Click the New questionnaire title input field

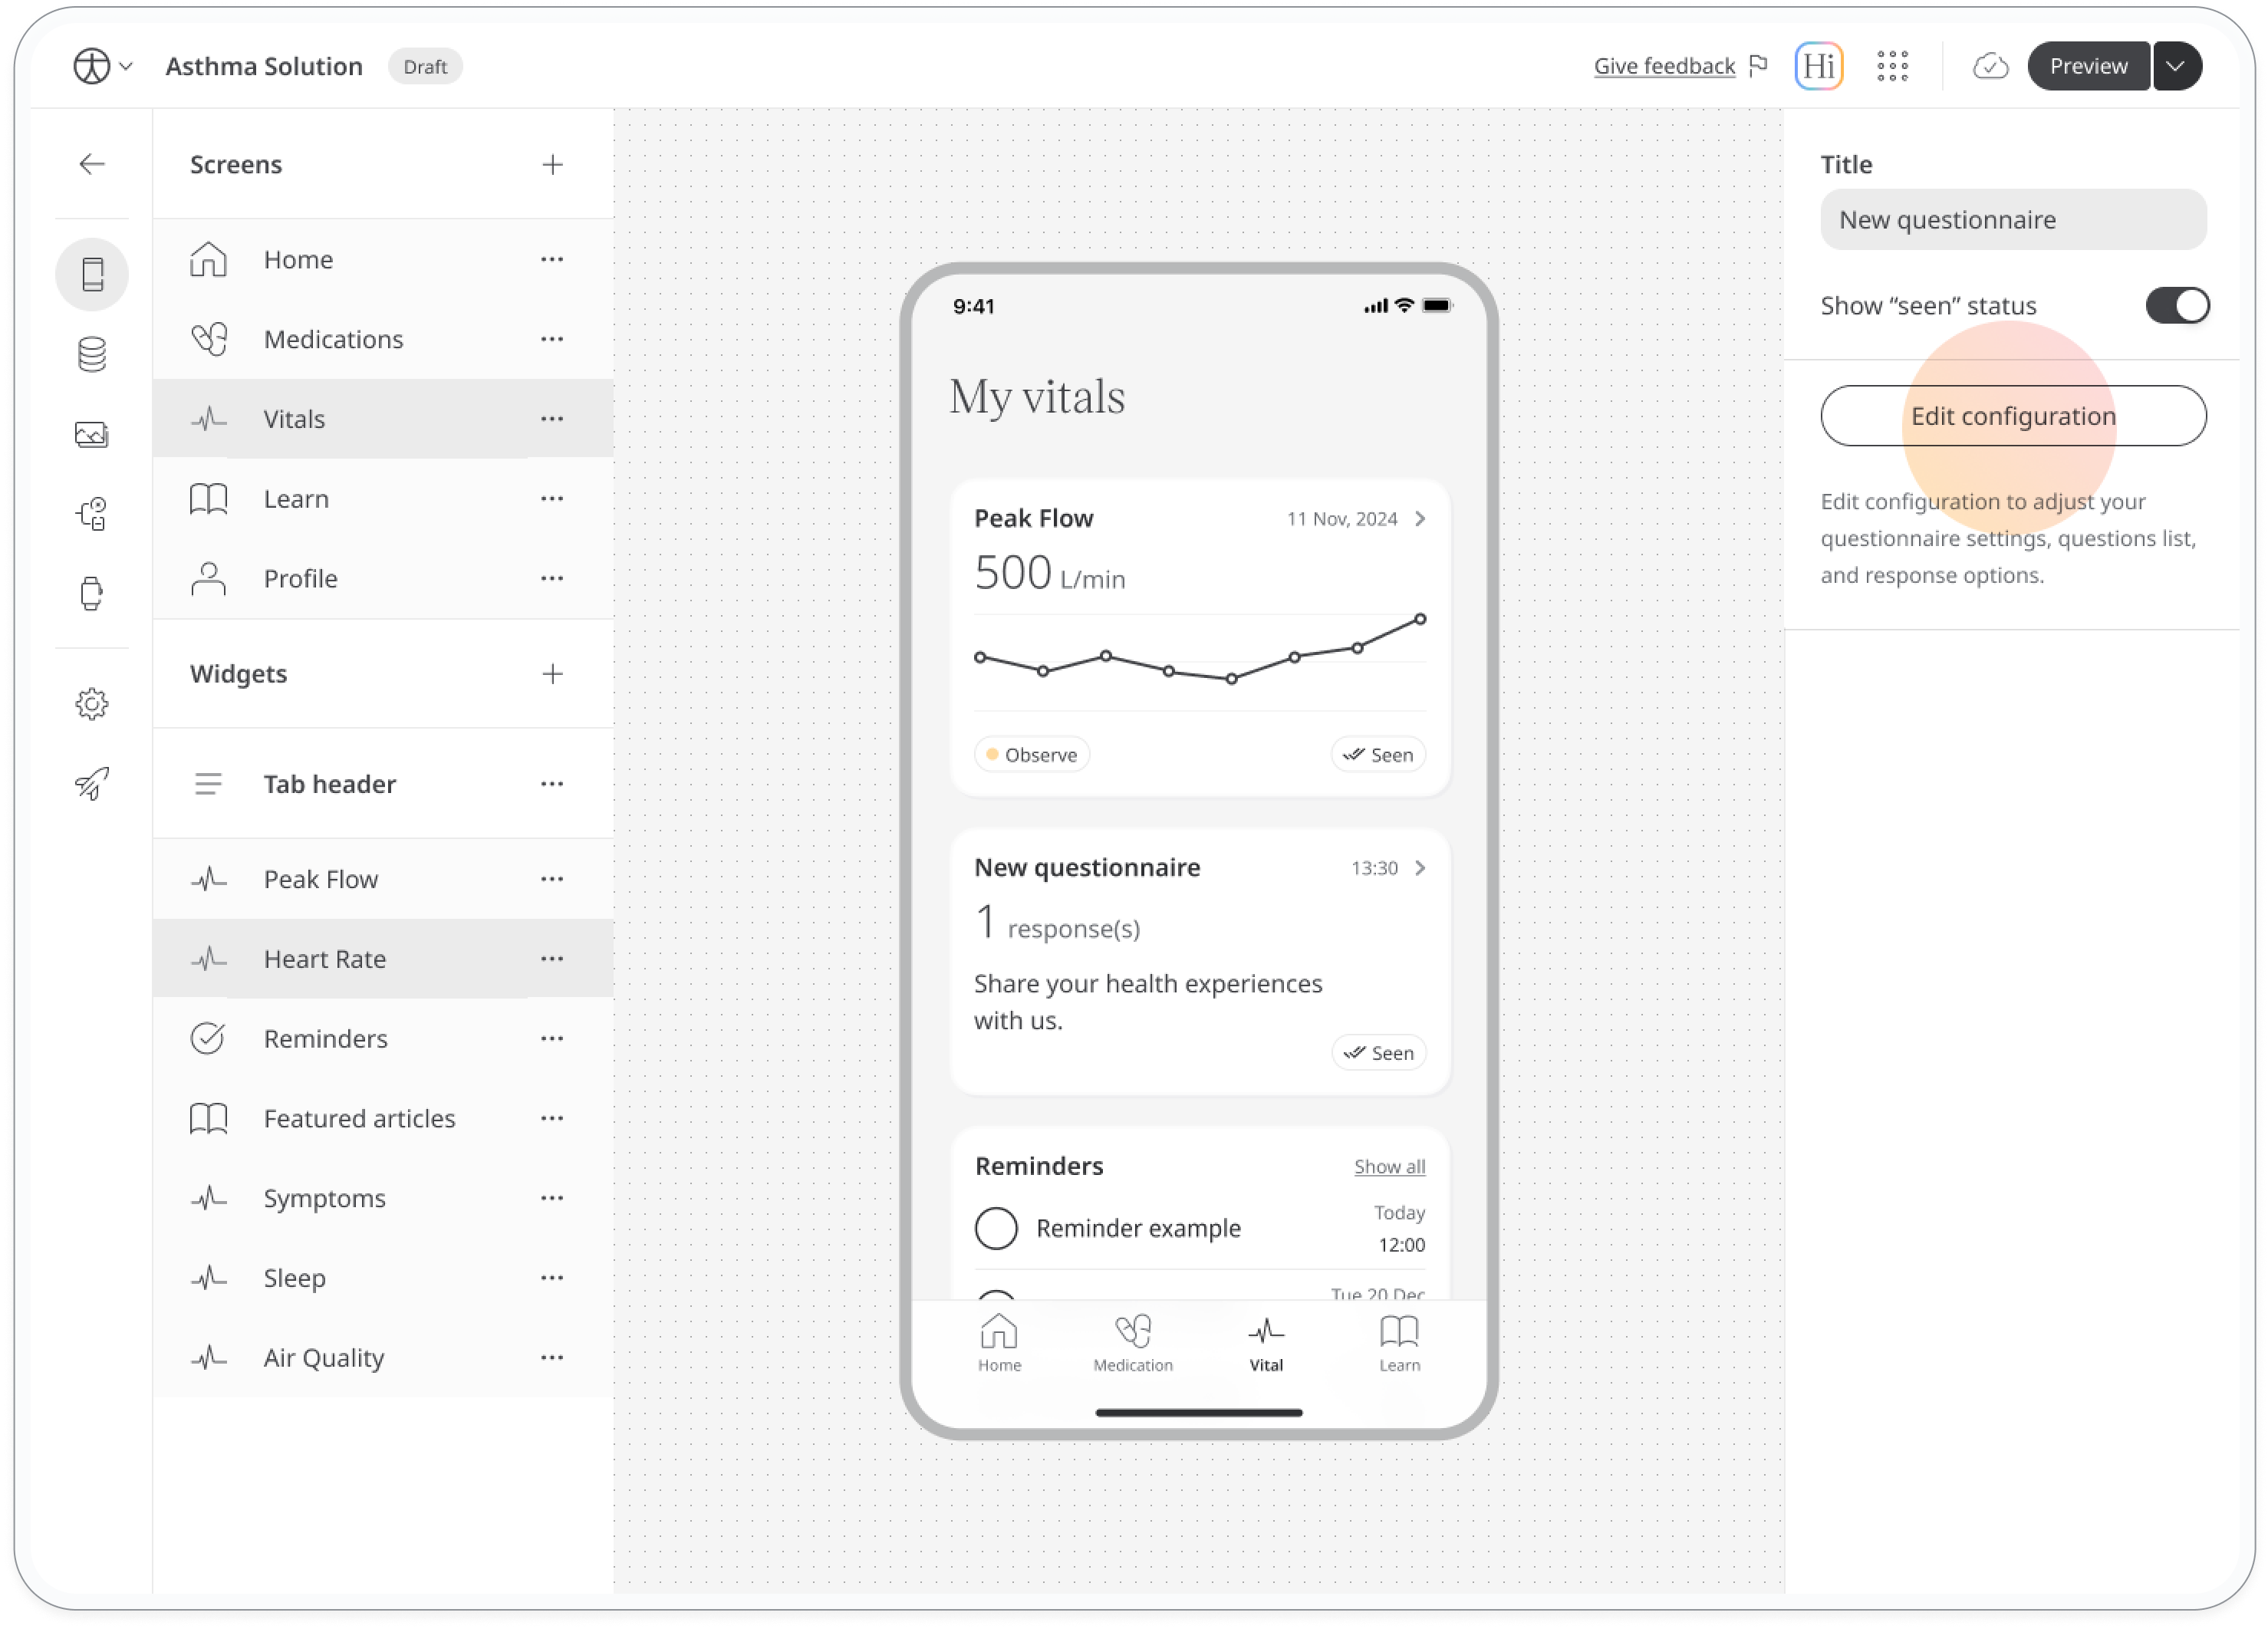[2013, 219]
